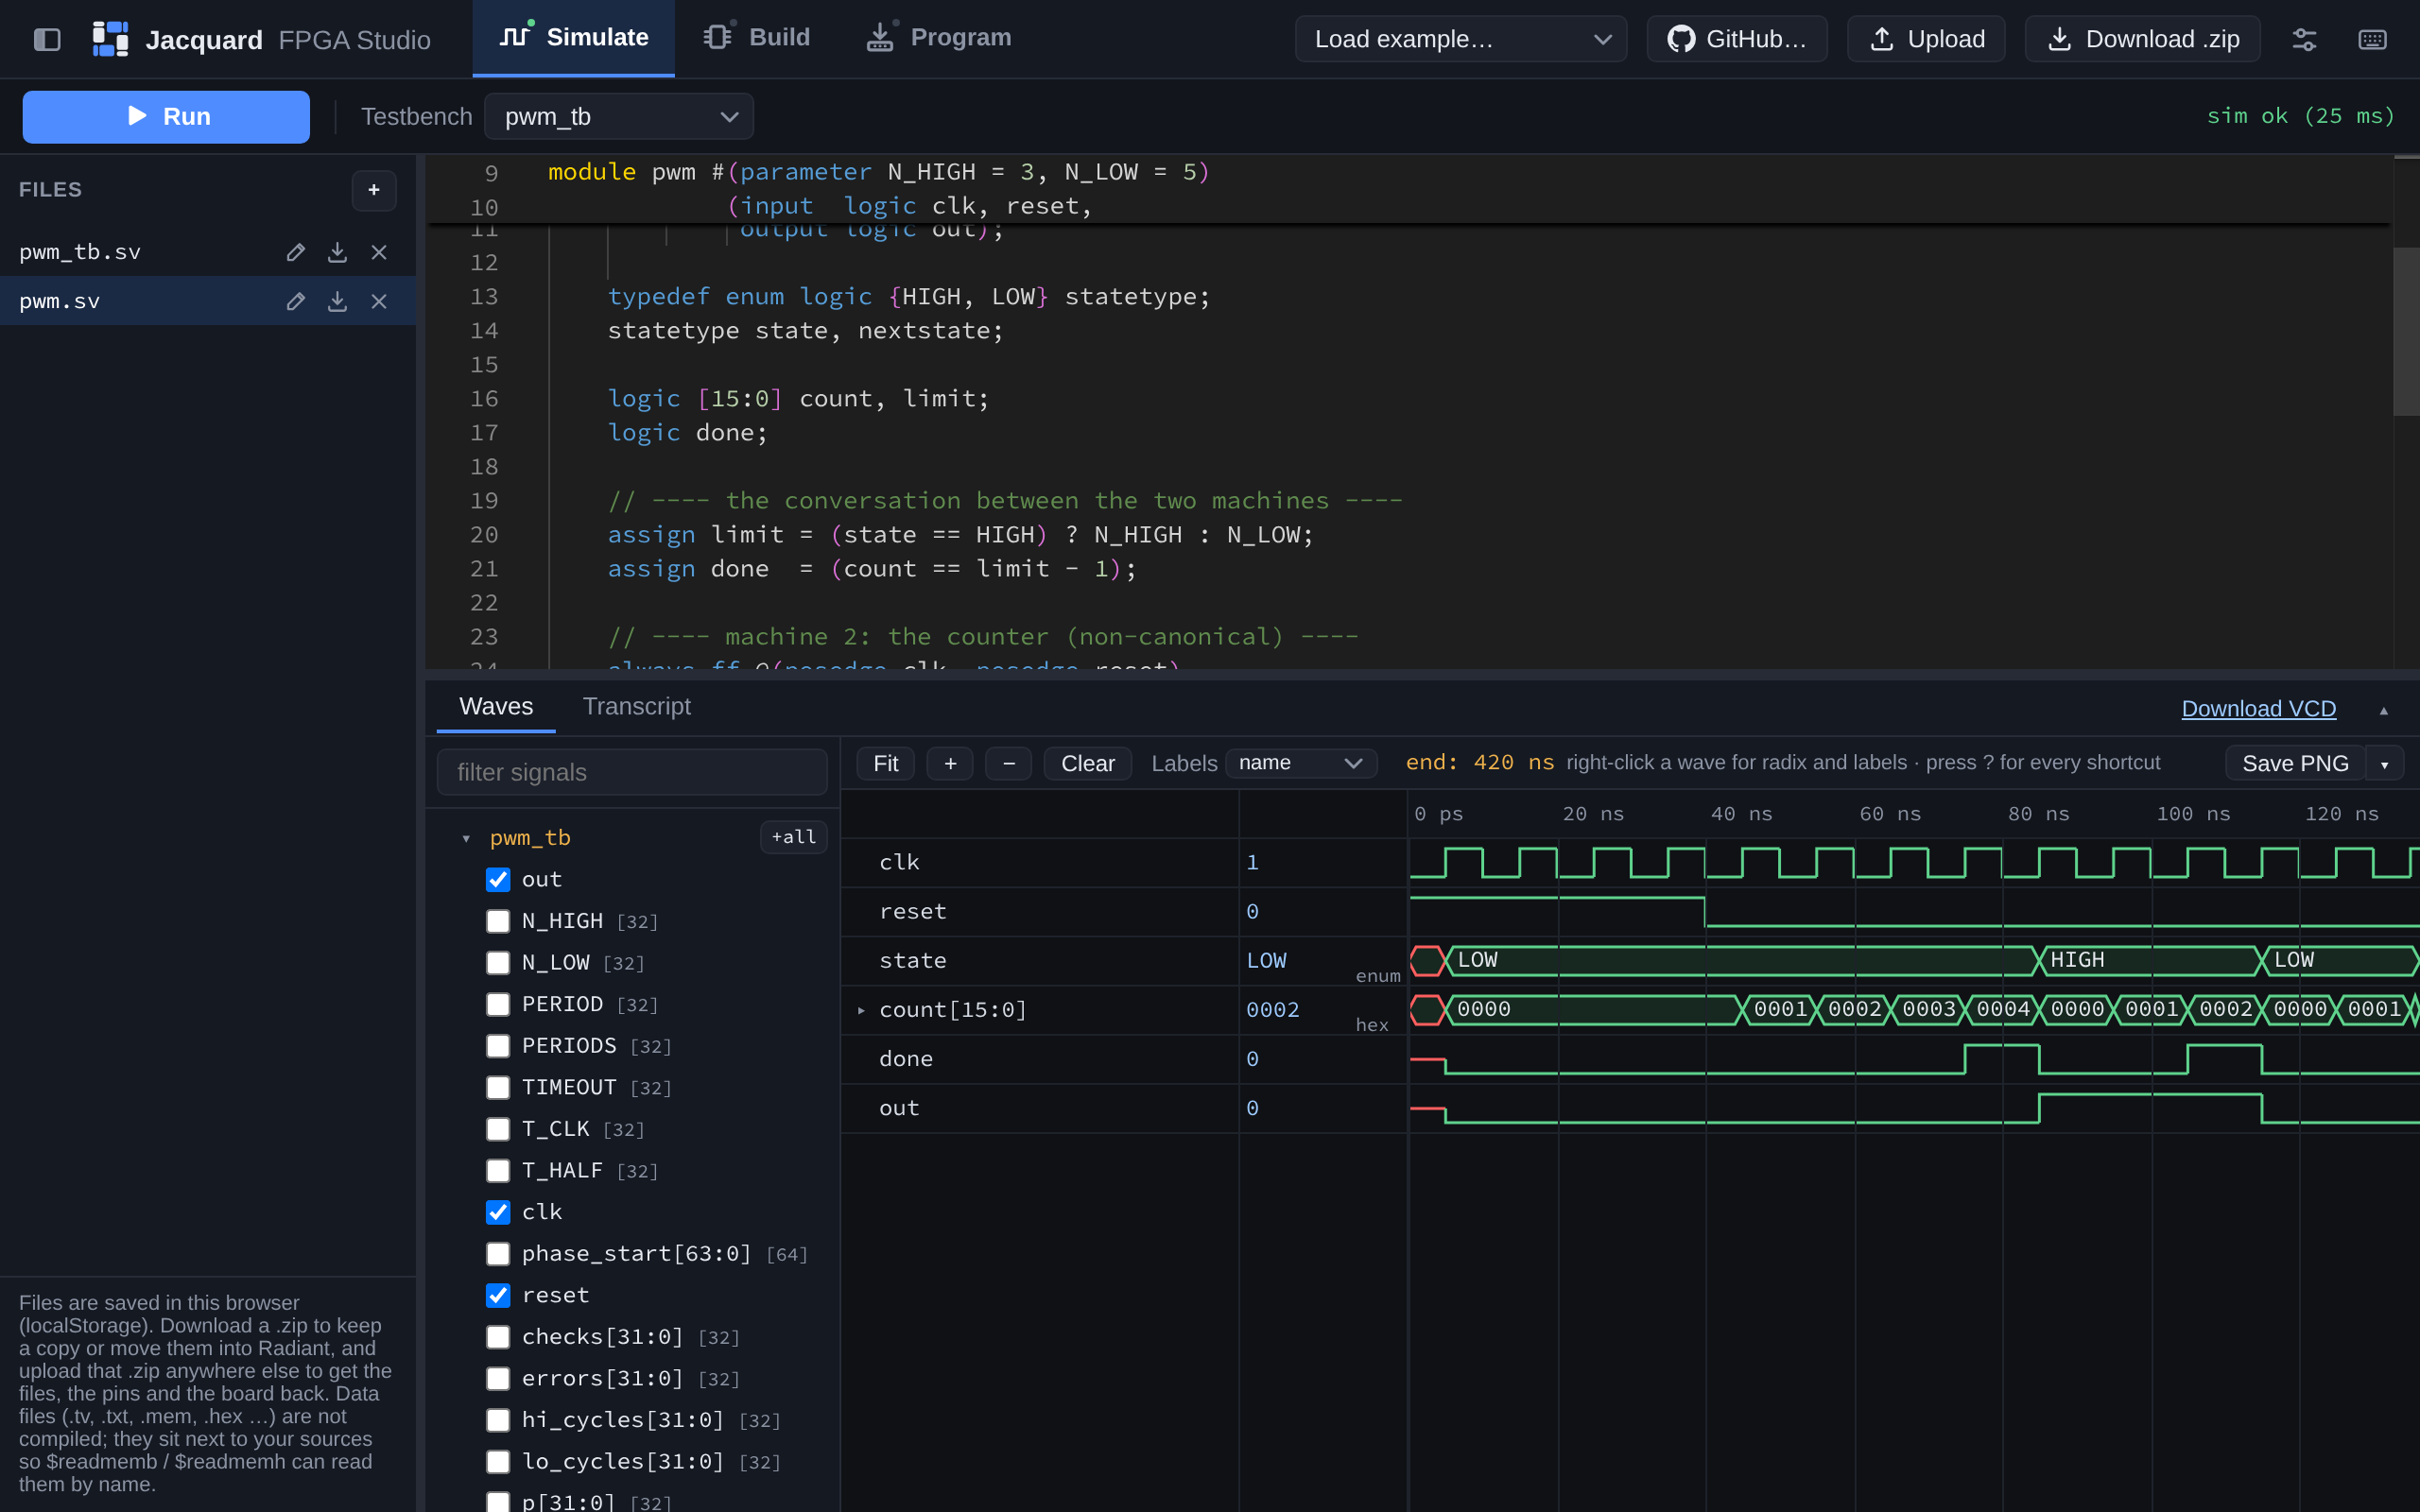
Task: Switch to the Build tab
Action: pyautogui.click(x=757, y=38)
